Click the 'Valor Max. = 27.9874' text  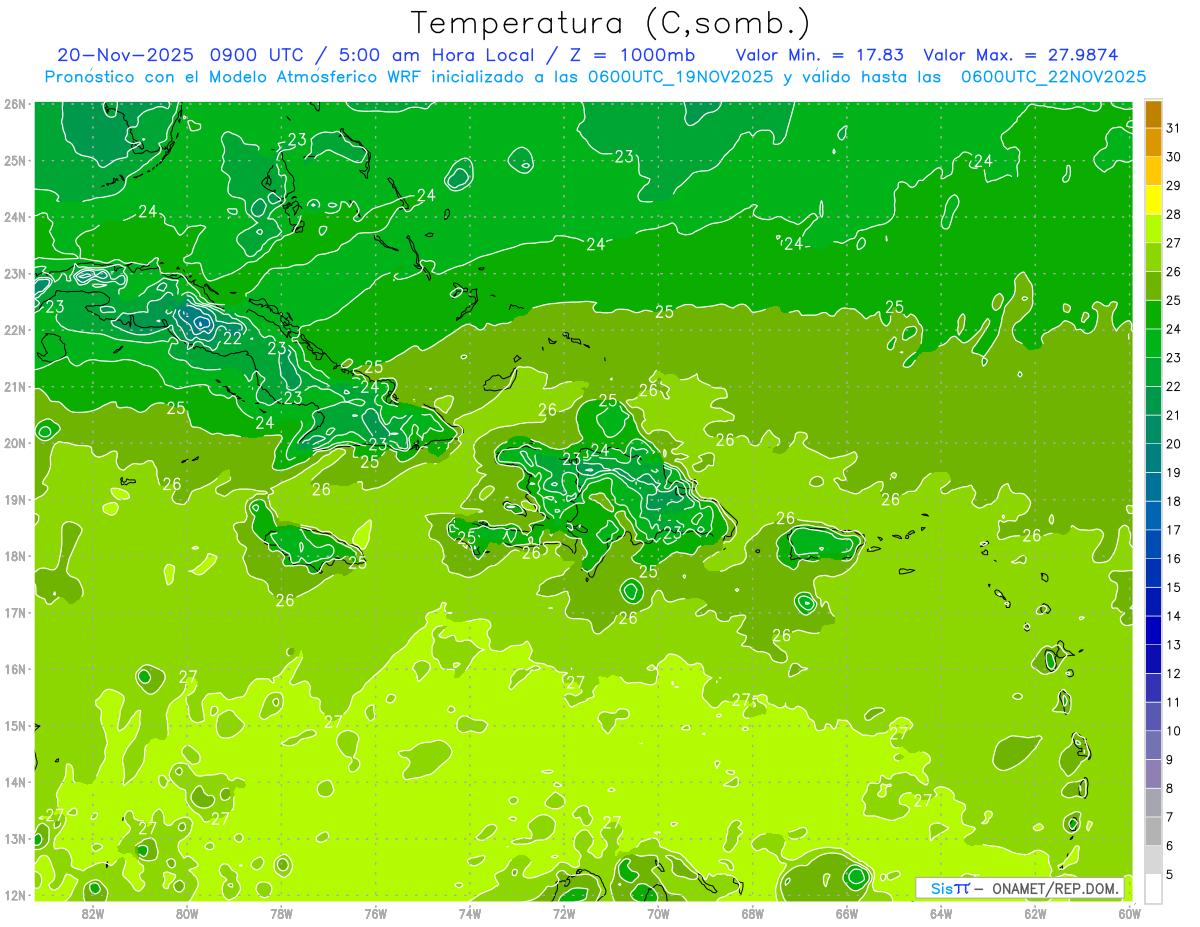[x=1020, y=54]
